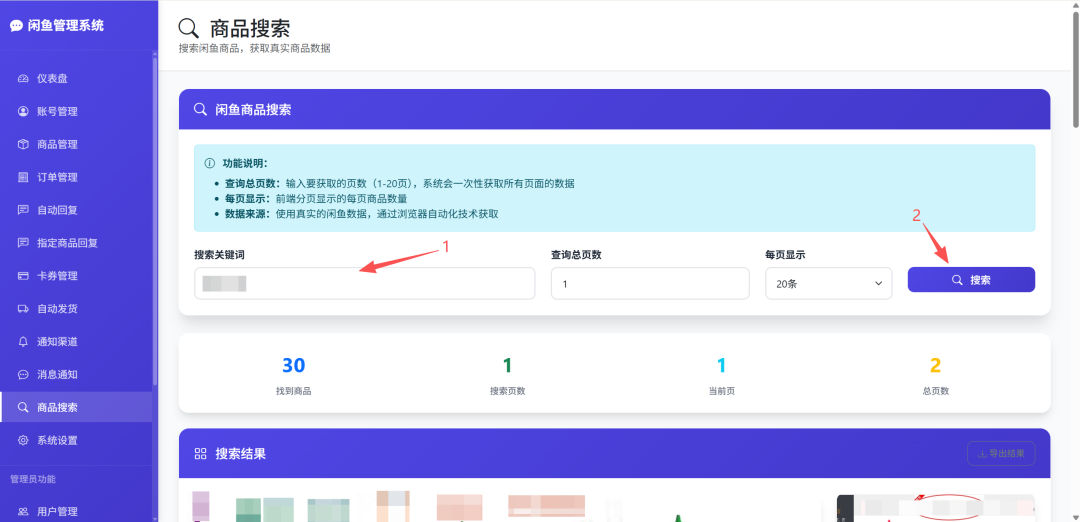Viewport: 1080px width, 522px height.
Task: Navigate to 通知渠道
Action: 76,342
